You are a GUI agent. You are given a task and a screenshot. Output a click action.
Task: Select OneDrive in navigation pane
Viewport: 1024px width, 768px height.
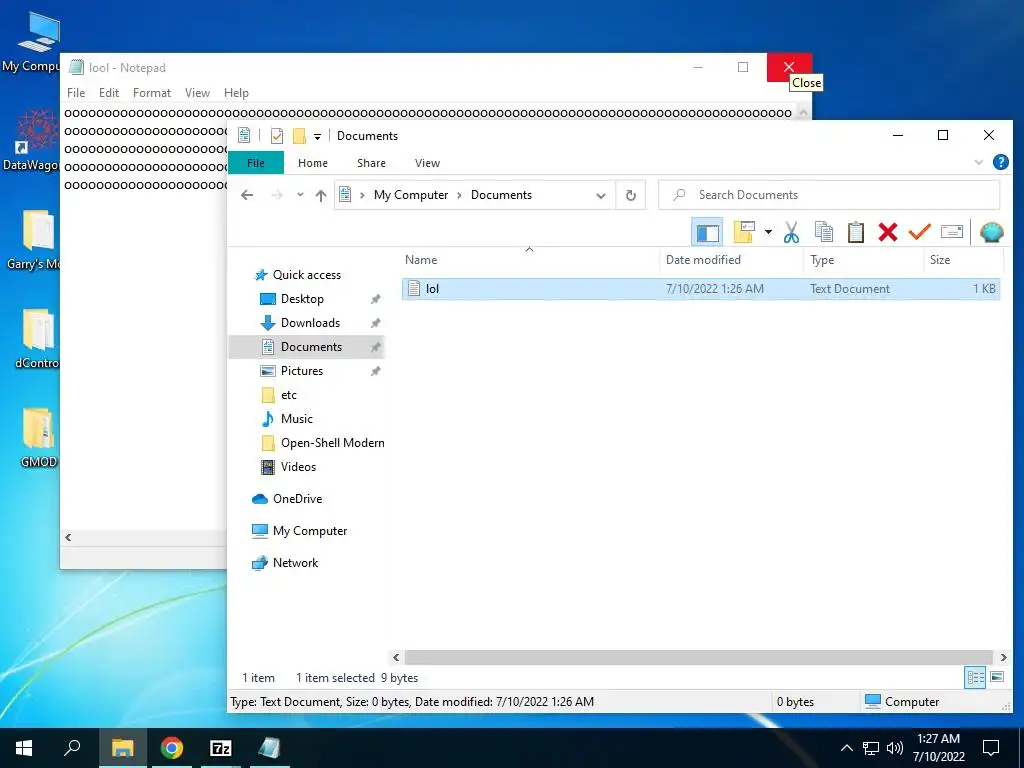point(297,499)
